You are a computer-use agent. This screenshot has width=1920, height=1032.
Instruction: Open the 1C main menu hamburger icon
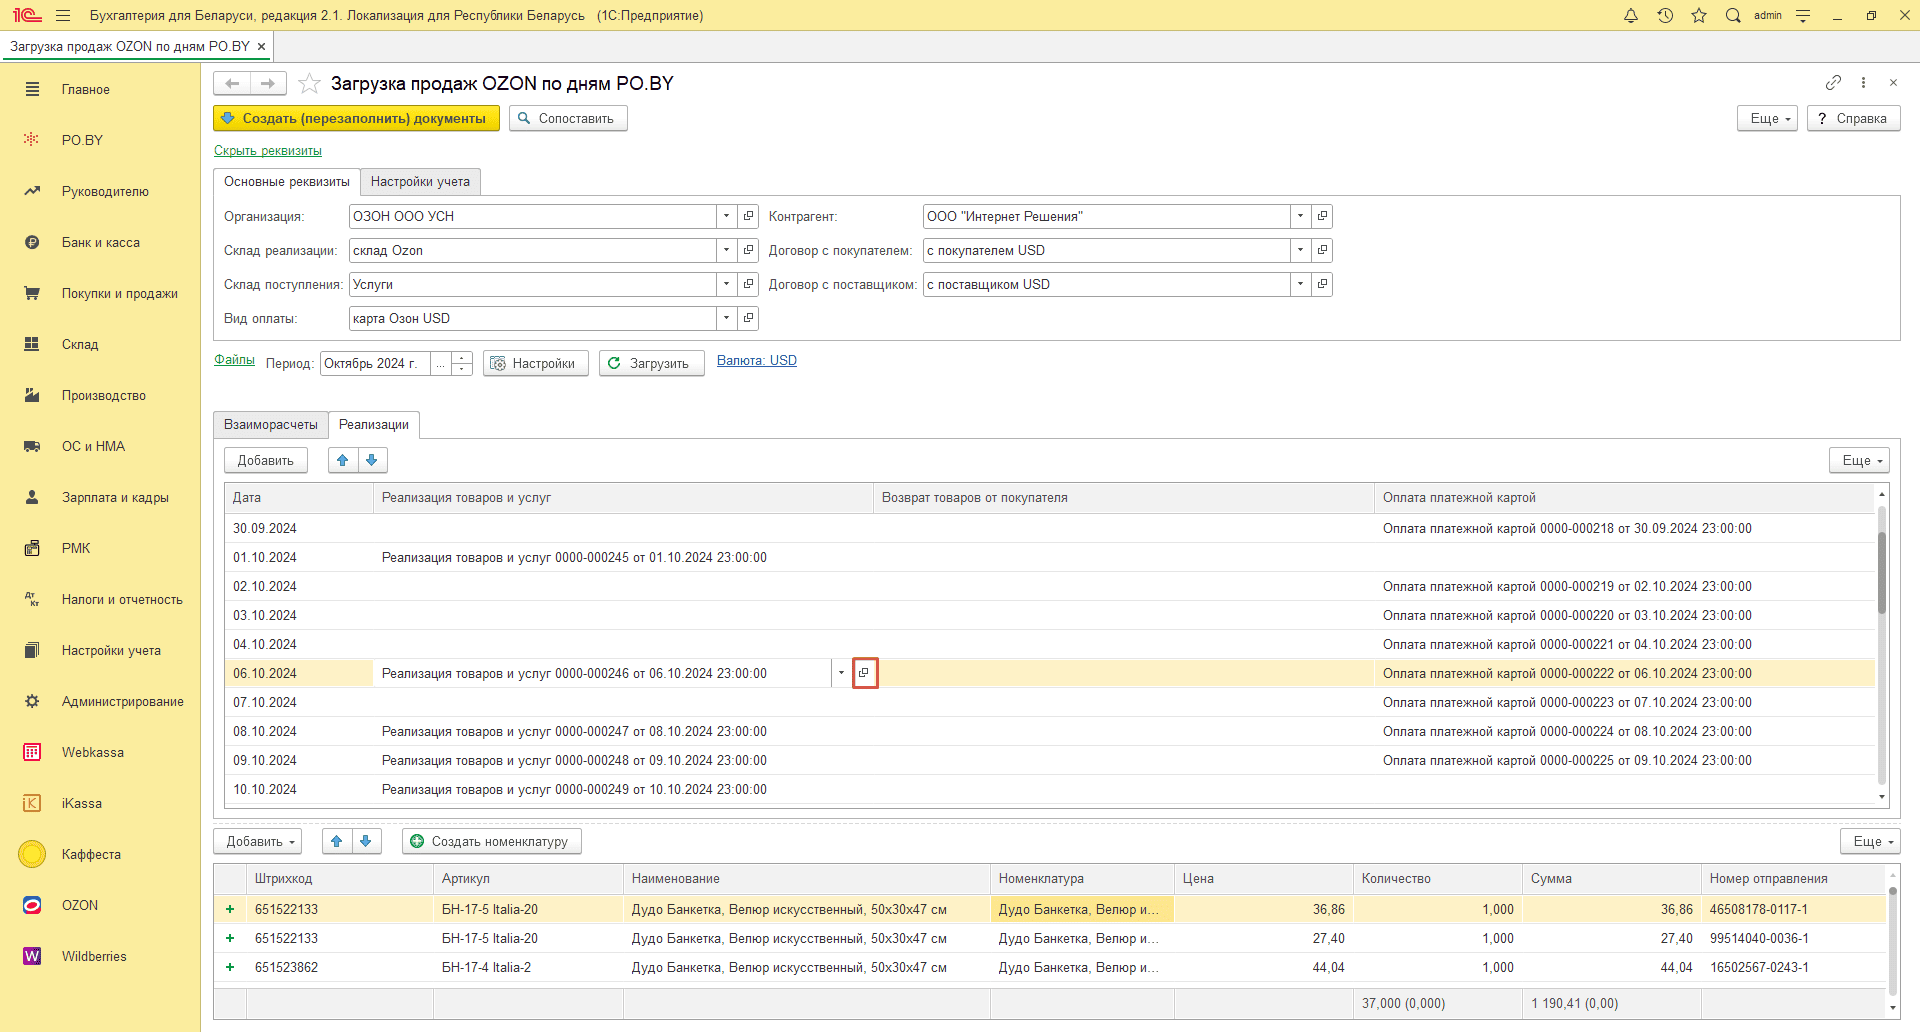pos(63,15)
